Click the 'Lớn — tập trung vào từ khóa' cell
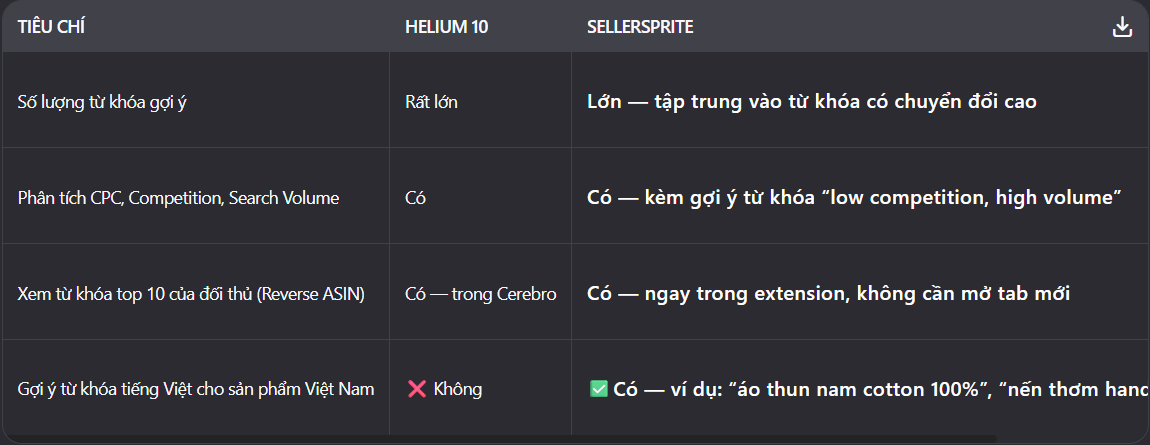The image size is (1150, 445). [x=812, y=102]
